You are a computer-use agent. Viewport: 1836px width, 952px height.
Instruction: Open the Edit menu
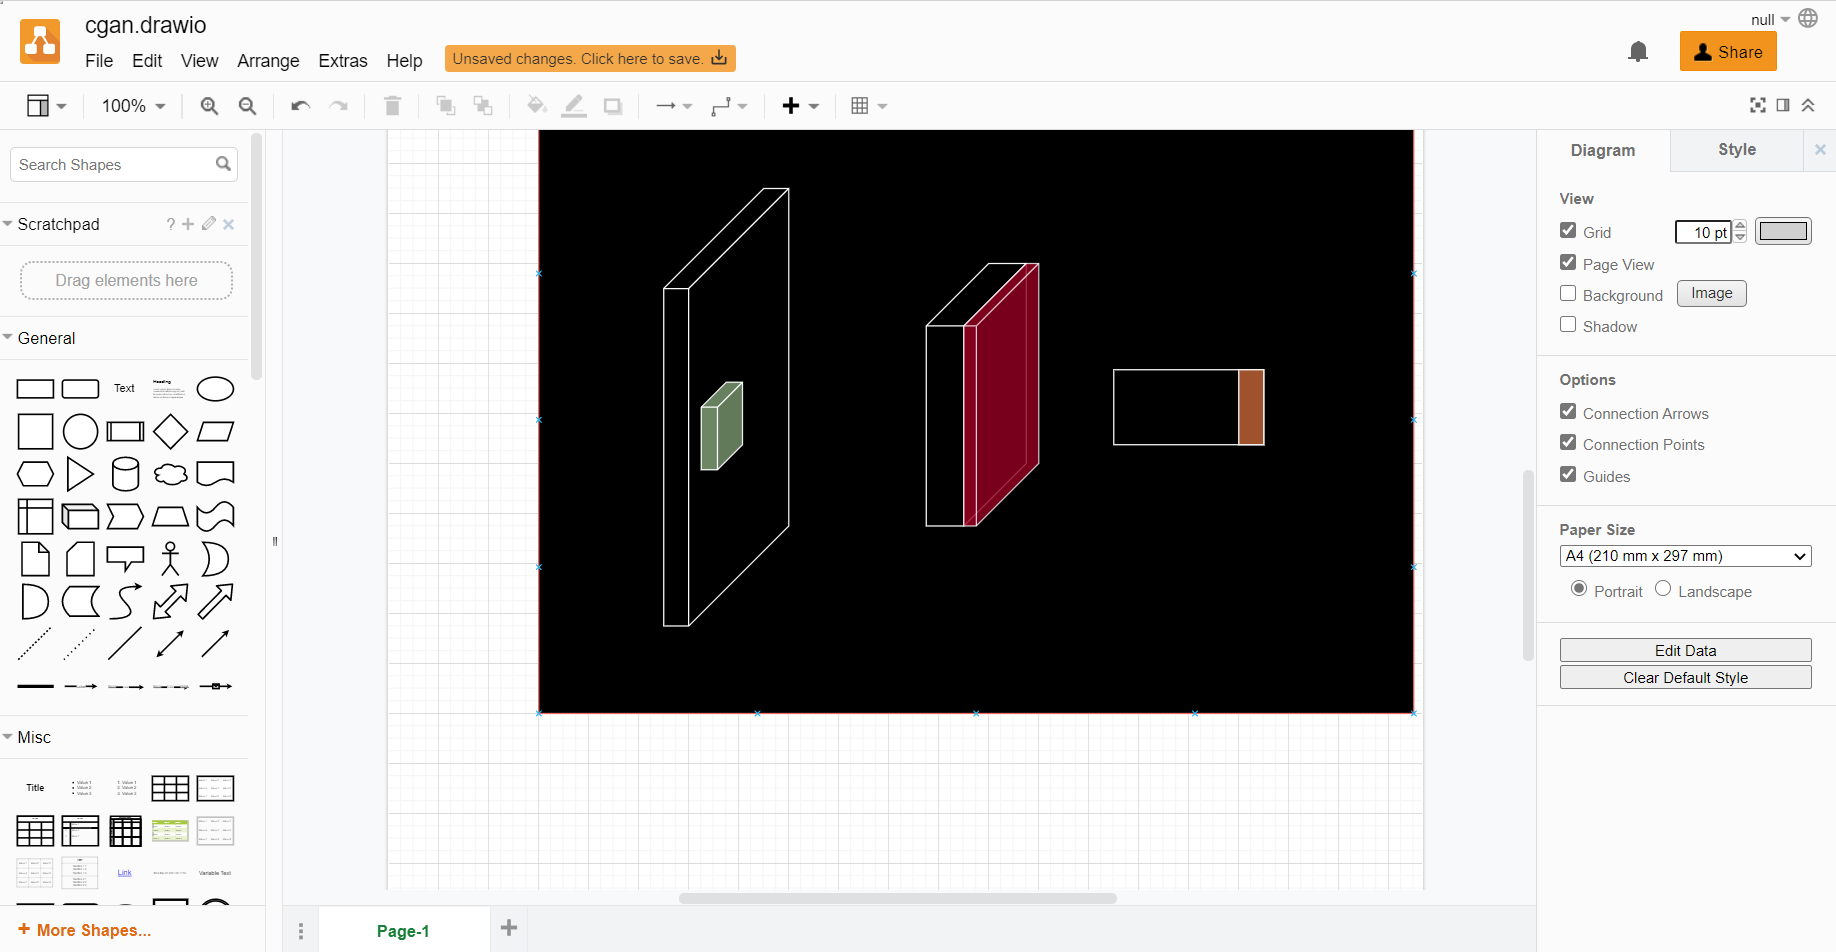tap(147, 60)
